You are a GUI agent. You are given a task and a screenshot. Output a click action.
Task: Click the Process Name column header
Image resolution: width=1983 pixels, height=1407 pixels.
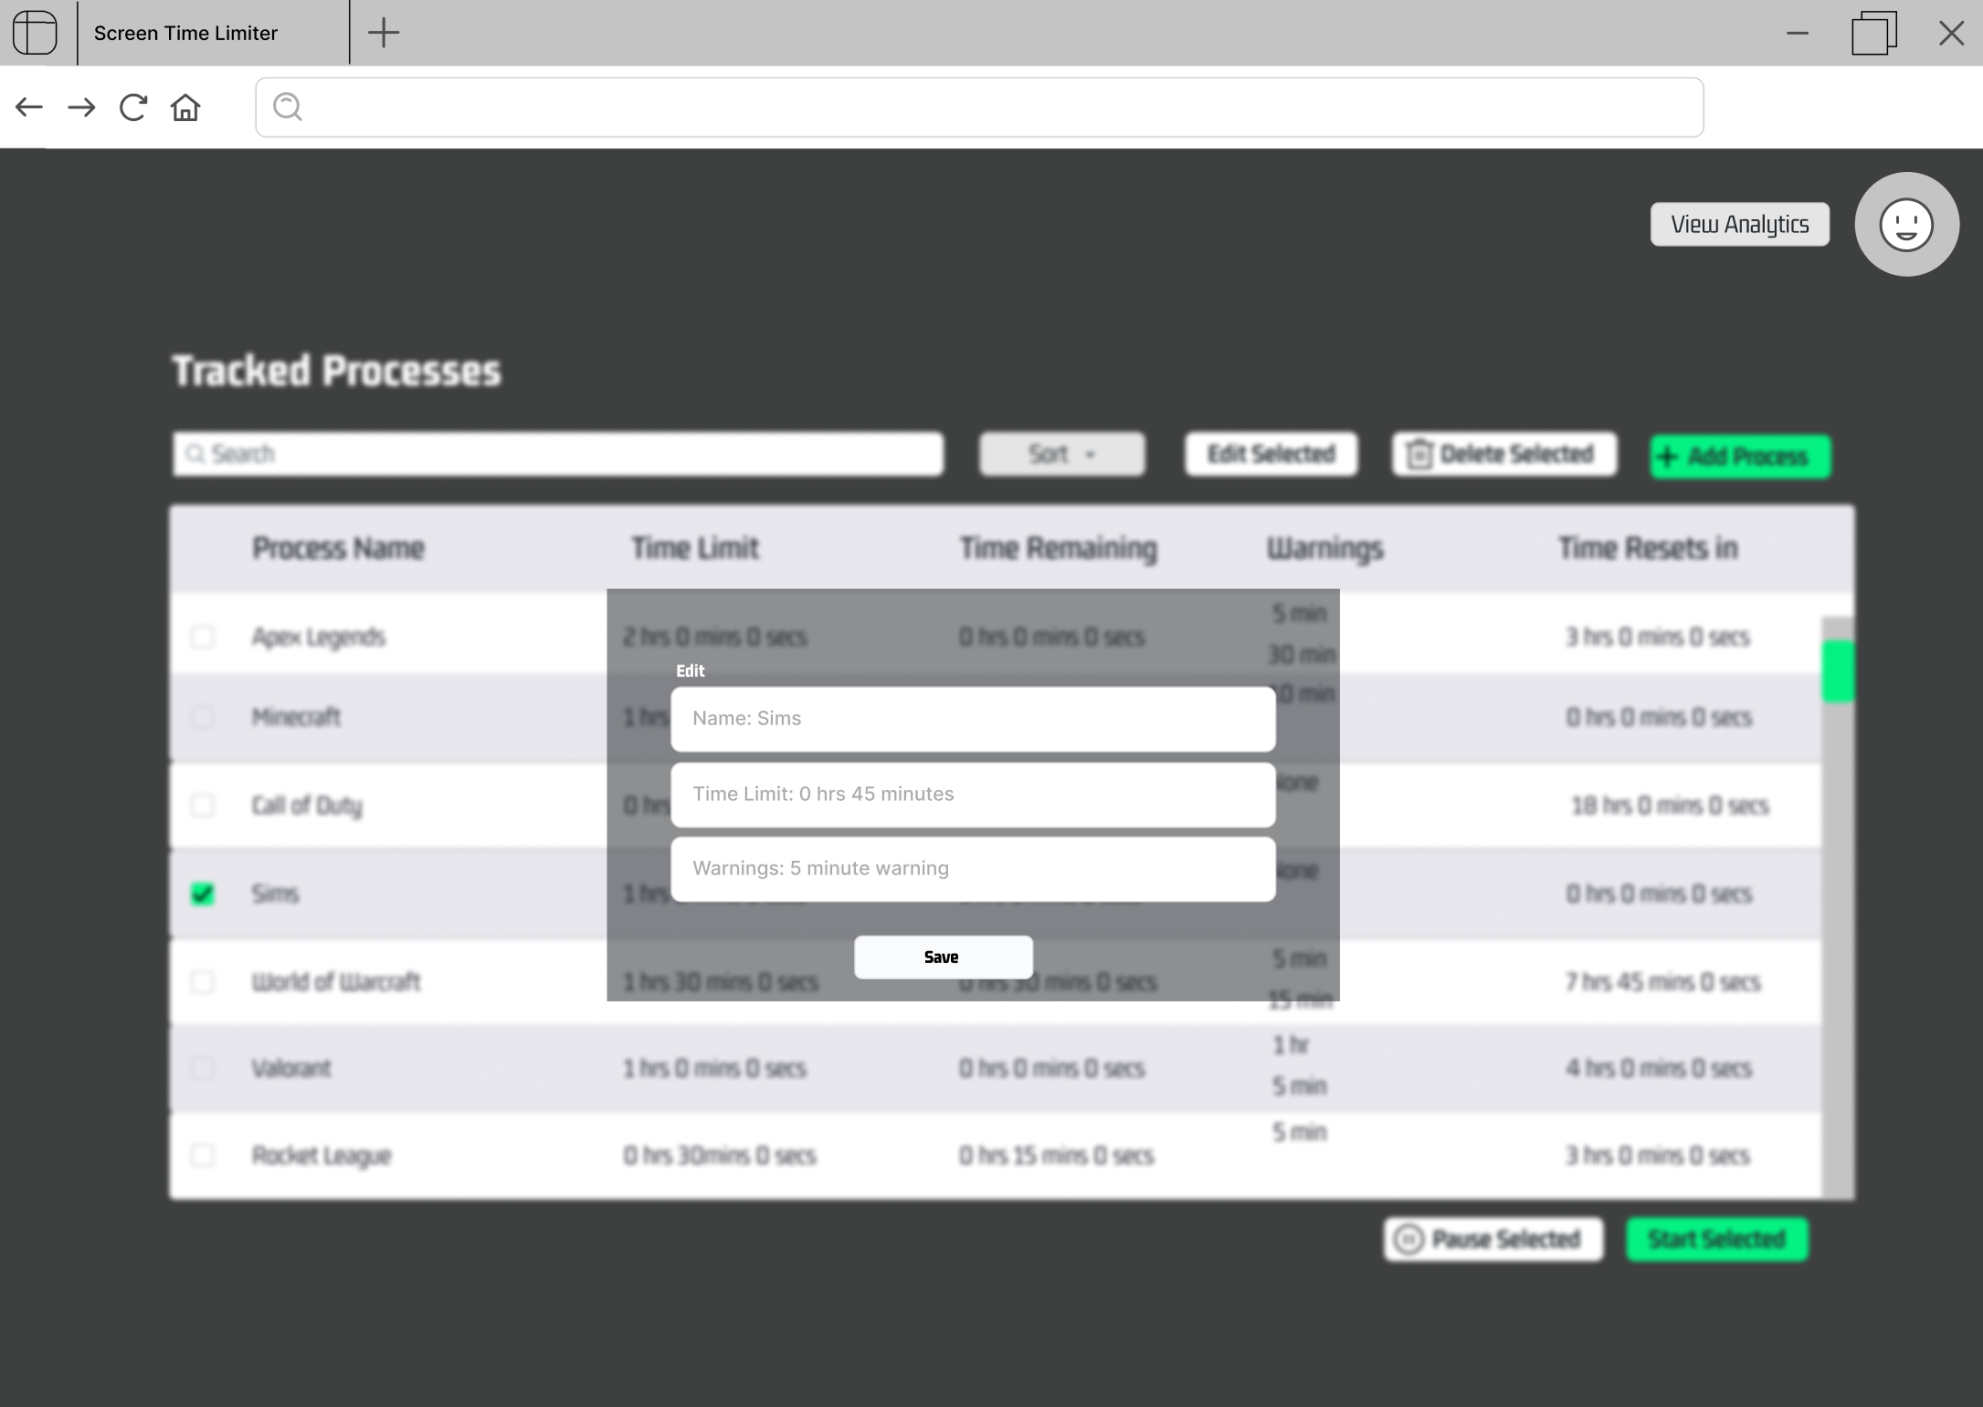338,548
